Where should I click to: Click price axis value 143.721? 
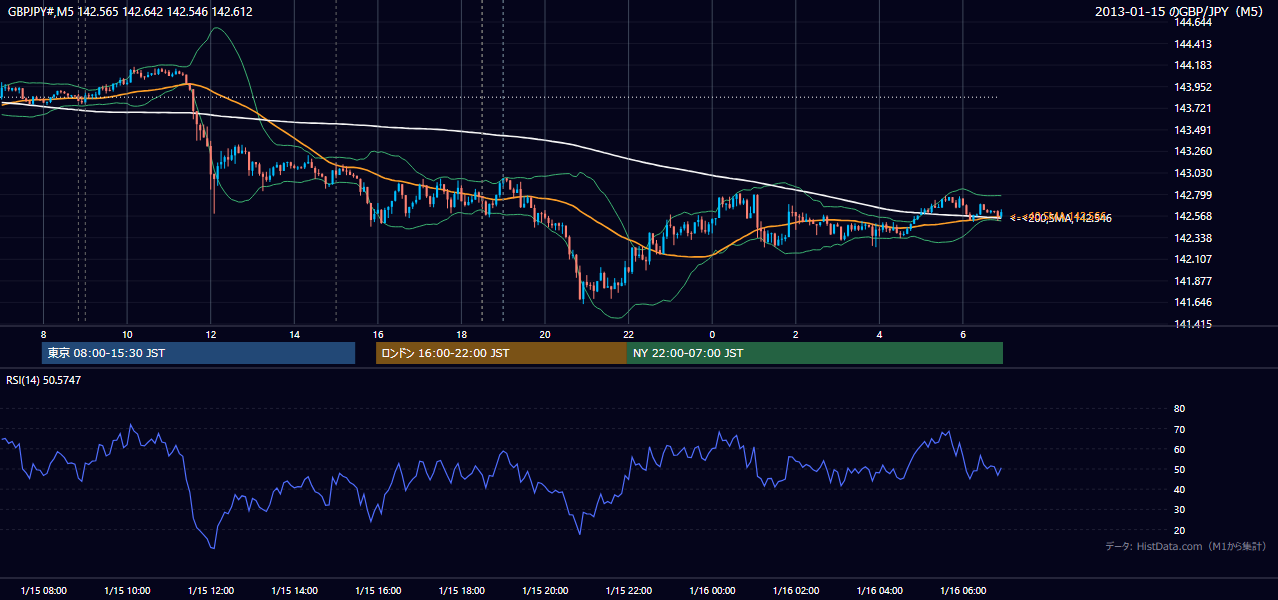click(1194, 108)
